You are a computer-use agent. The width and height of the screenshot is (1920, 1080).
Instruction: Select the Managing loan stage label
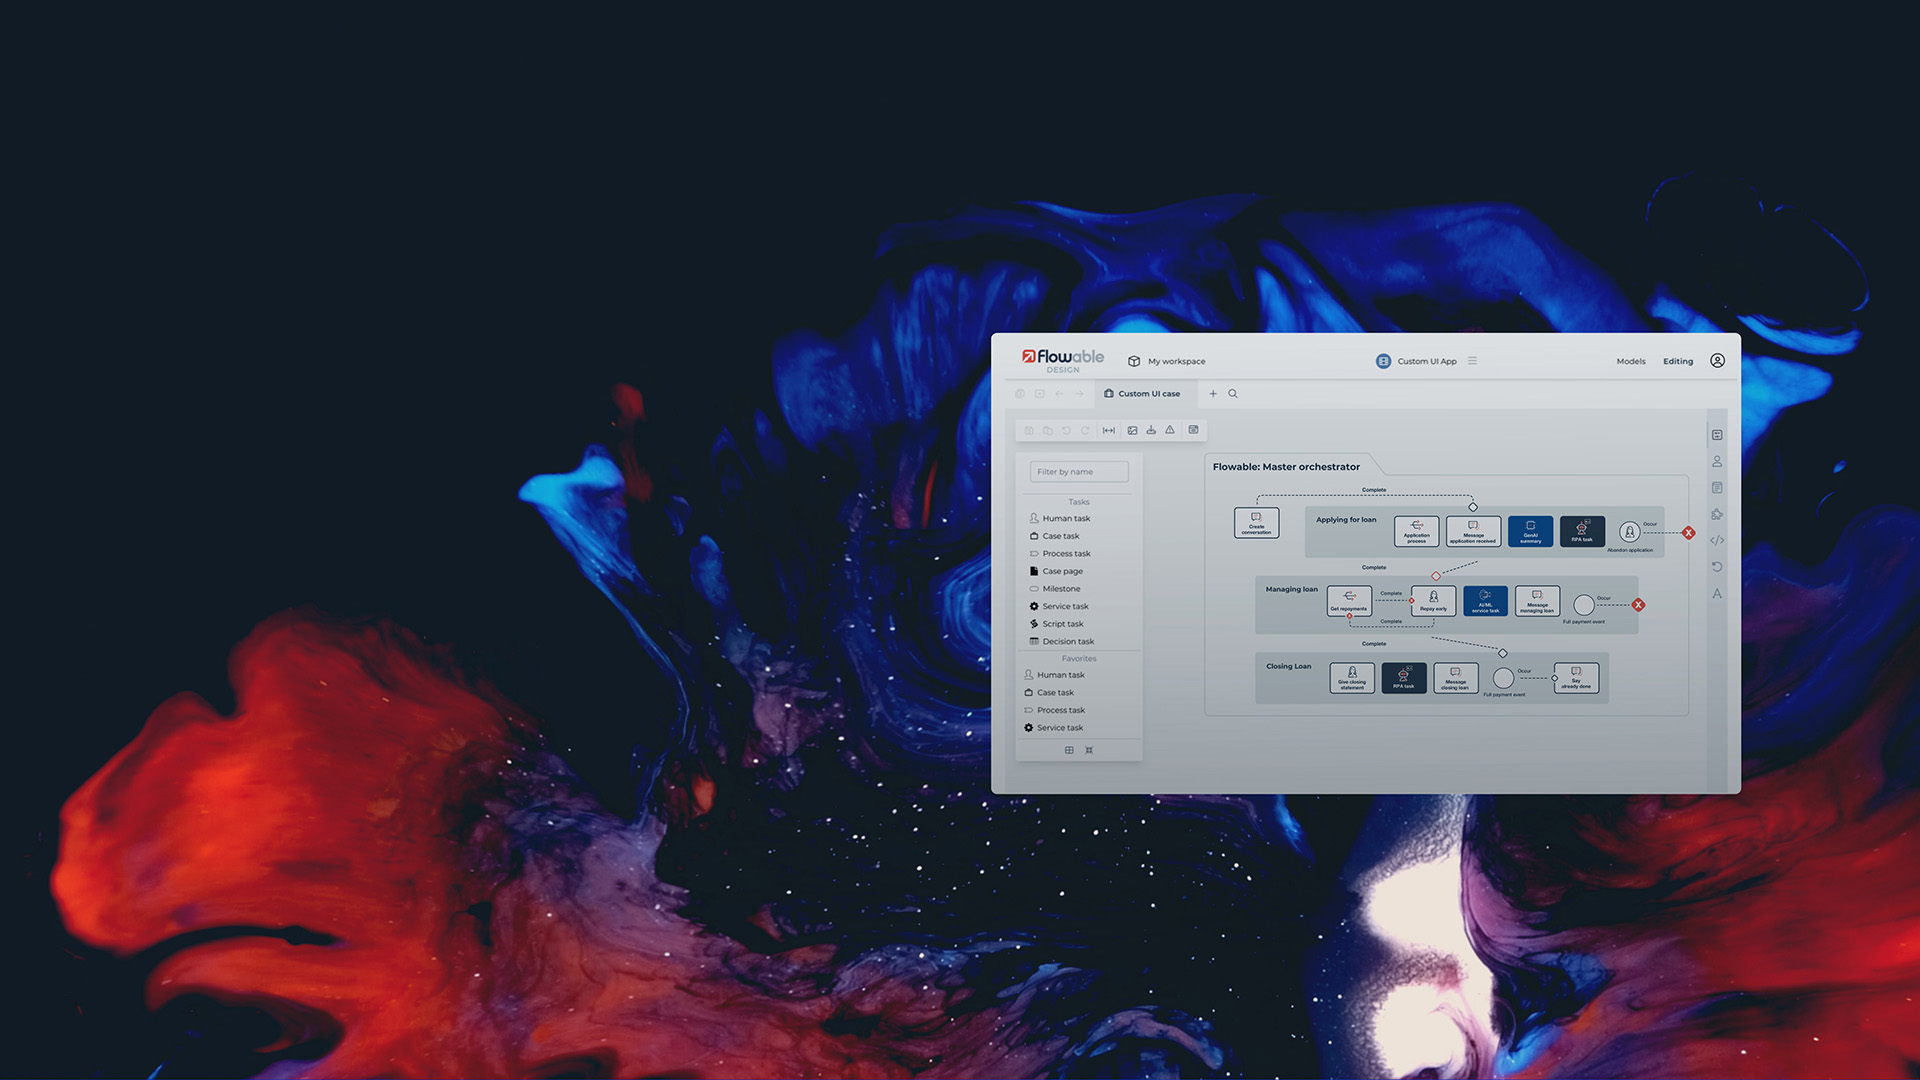[1292, 589]
